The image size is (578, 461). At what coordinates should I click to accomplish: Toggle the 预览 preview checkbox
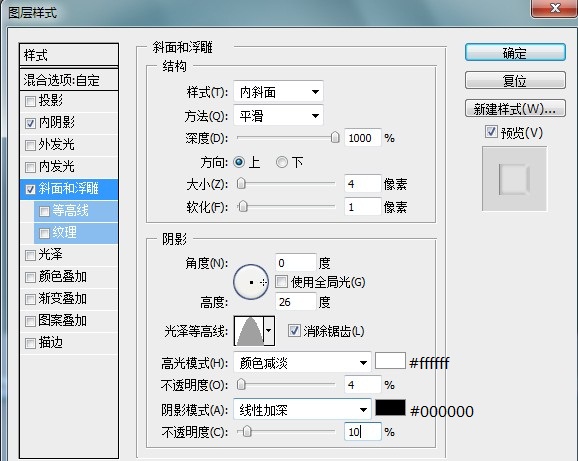pos(491,132)
